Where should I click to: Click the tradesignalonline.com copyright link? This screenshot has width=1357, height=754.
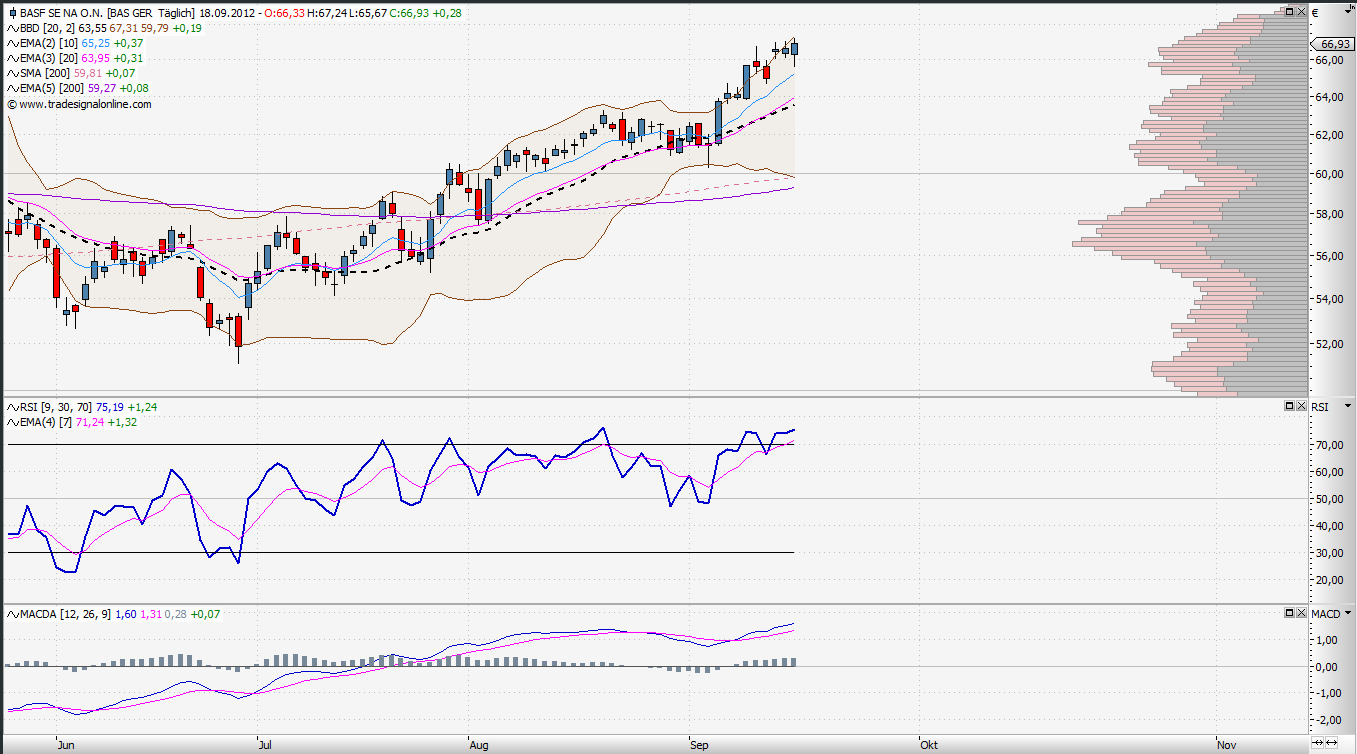tap(84, 104)
